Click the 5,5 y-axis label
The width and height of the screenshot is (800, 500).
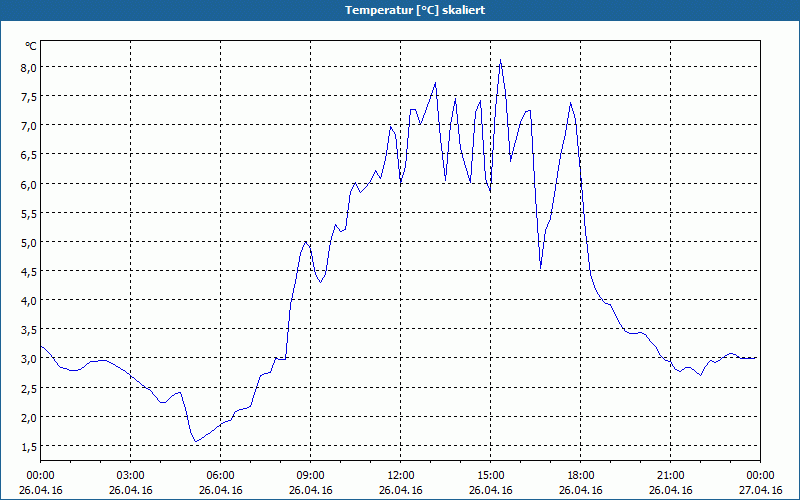click(x=28, y=213)
